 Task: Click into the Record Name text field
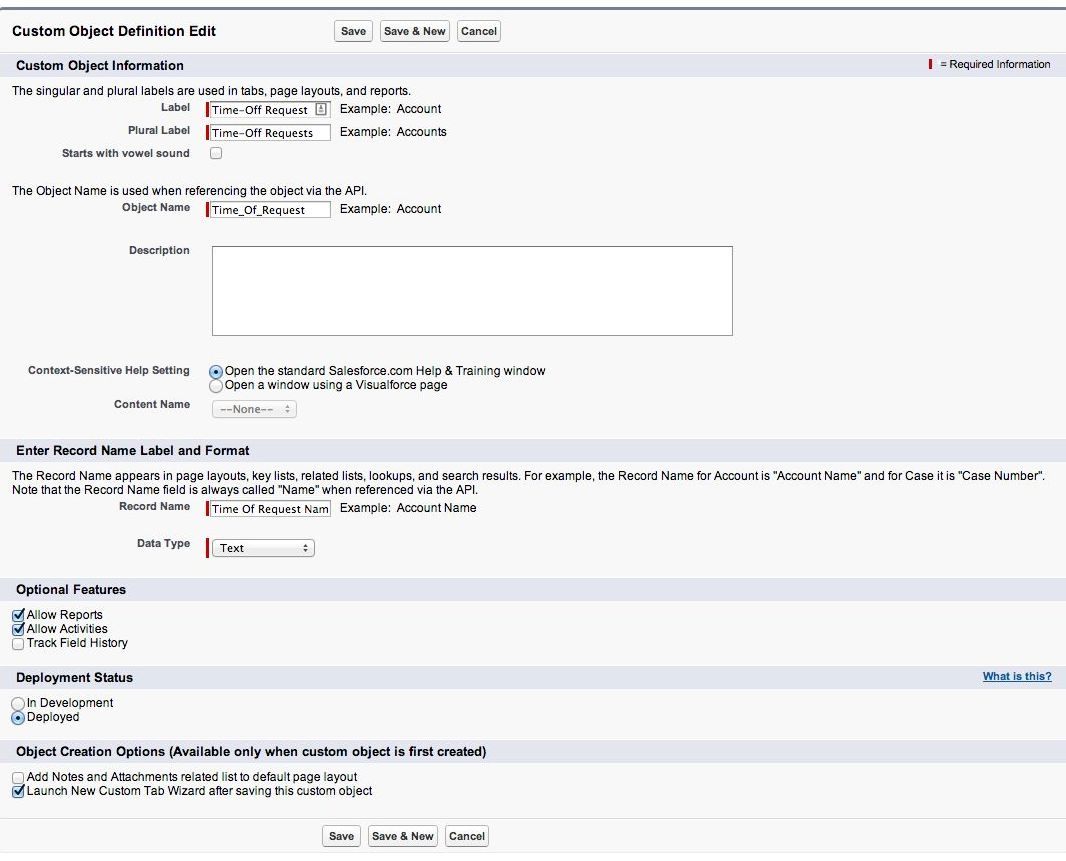[269, 509]
